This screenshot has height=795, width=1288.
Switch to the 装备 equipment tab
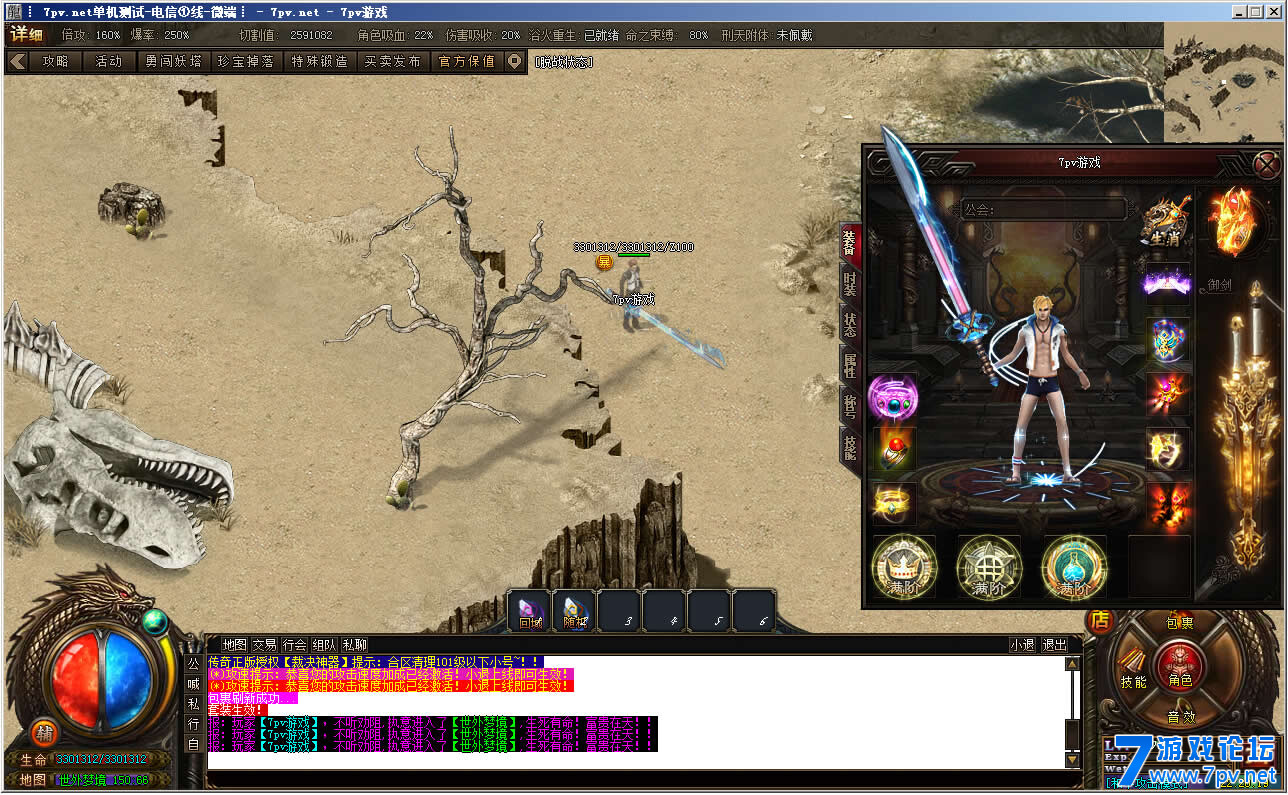pyautogui.click(x=849, y=242)
